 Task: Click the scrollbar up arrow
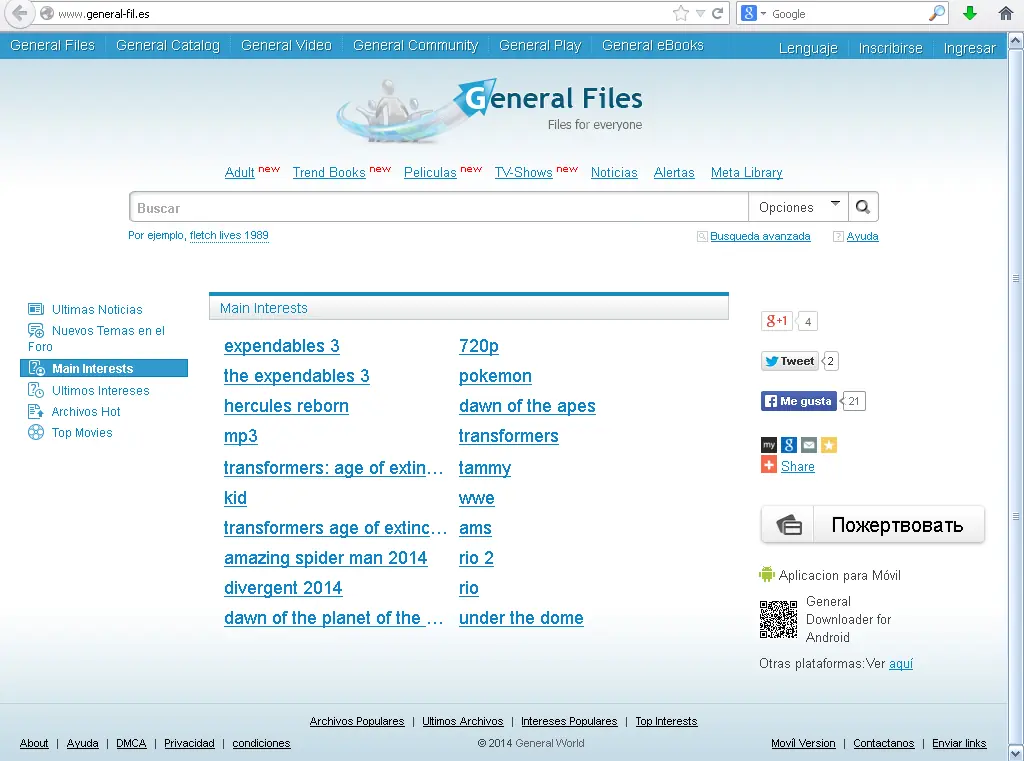click(x=1016, y=40)
